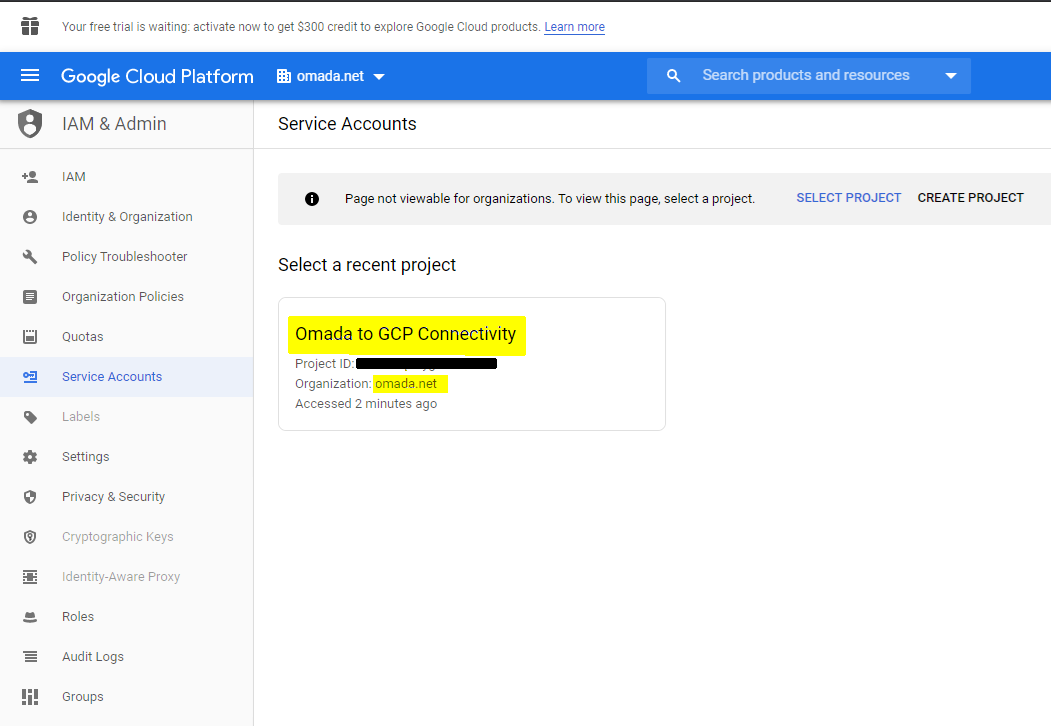
Task: Click the IAM & Admin sidebar heading
Action: 114,124
